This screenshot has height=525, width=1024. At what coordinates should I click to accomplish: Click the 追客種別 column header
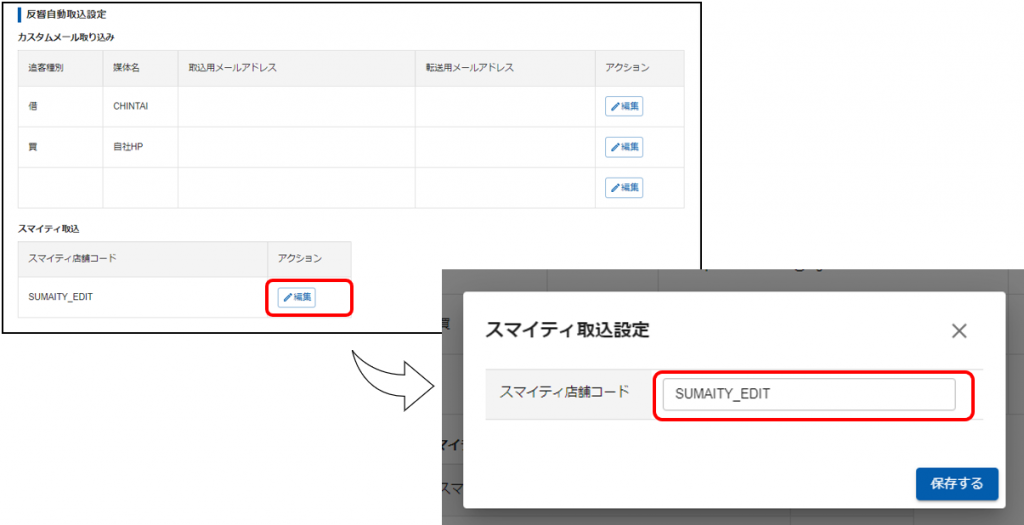pos(46,68)
